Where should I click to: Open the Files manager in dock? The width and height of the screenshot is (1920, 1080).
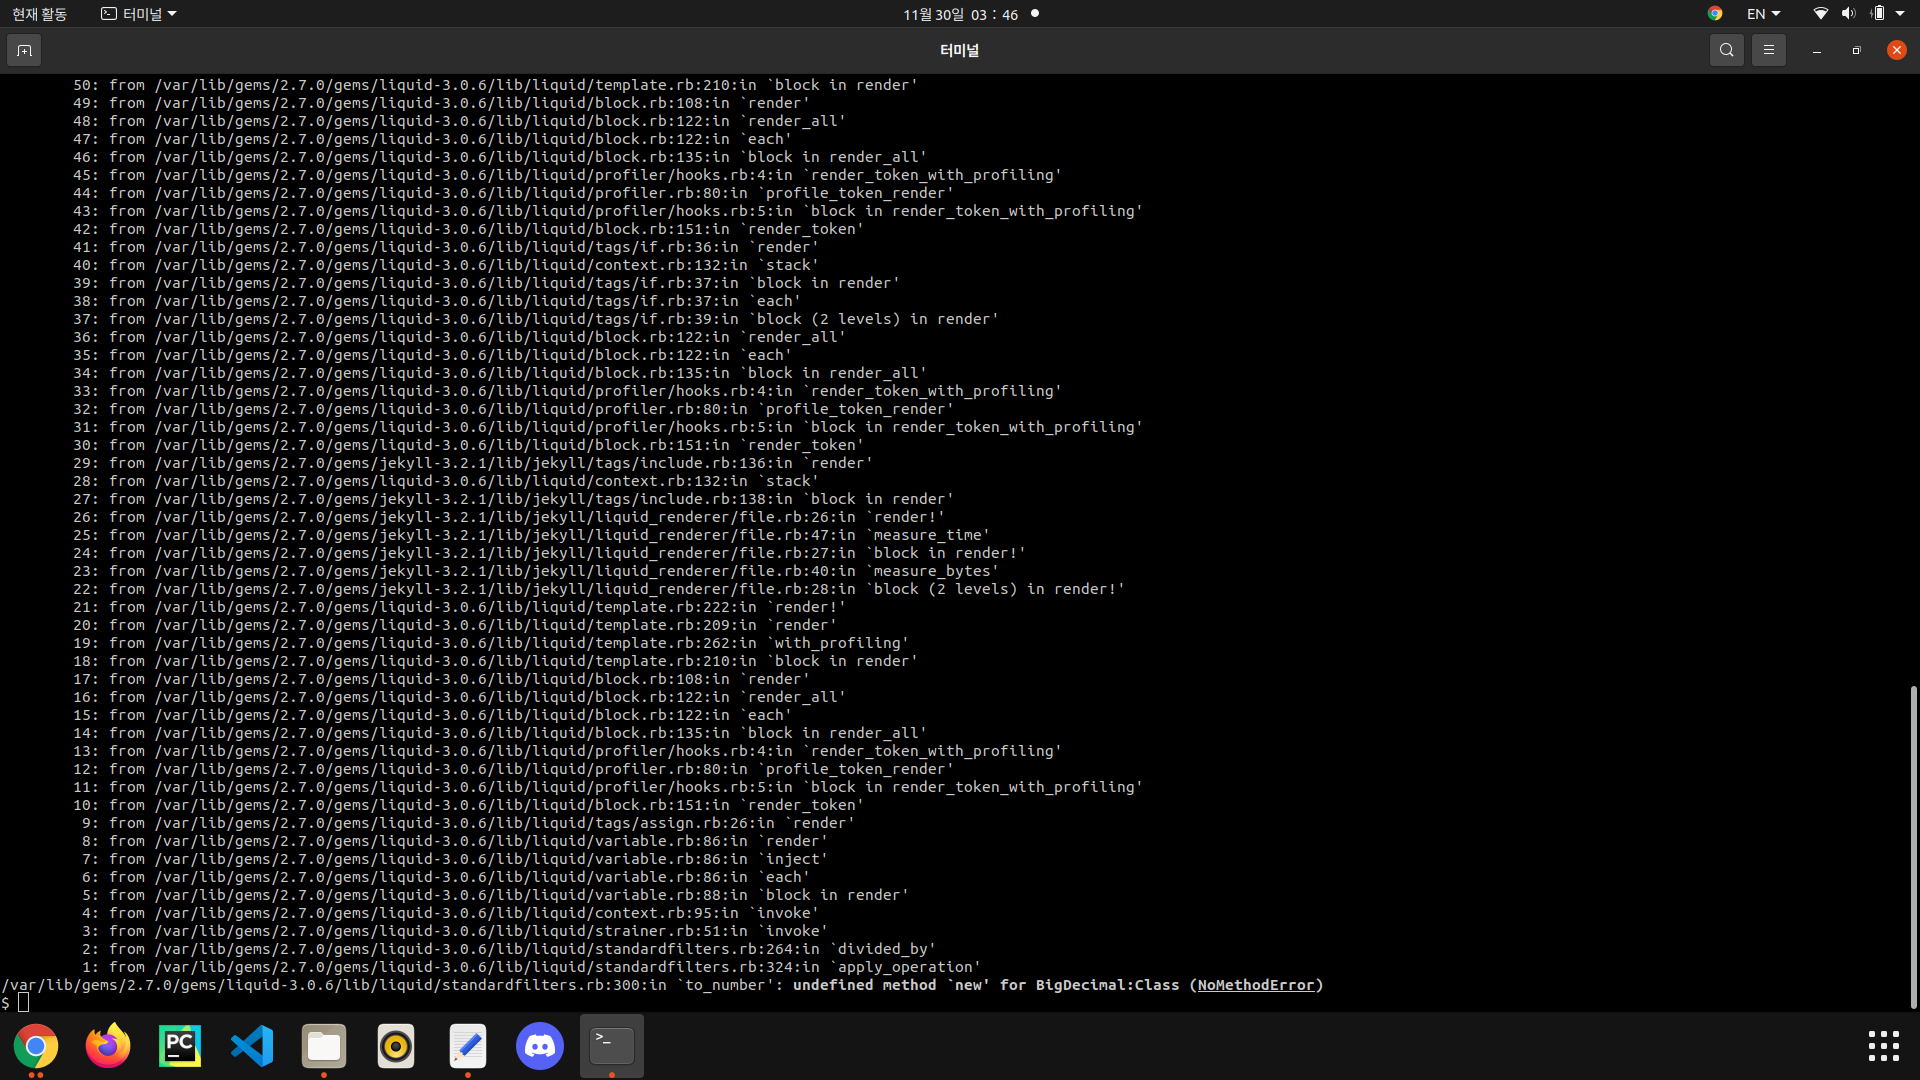pos(324,1047)
